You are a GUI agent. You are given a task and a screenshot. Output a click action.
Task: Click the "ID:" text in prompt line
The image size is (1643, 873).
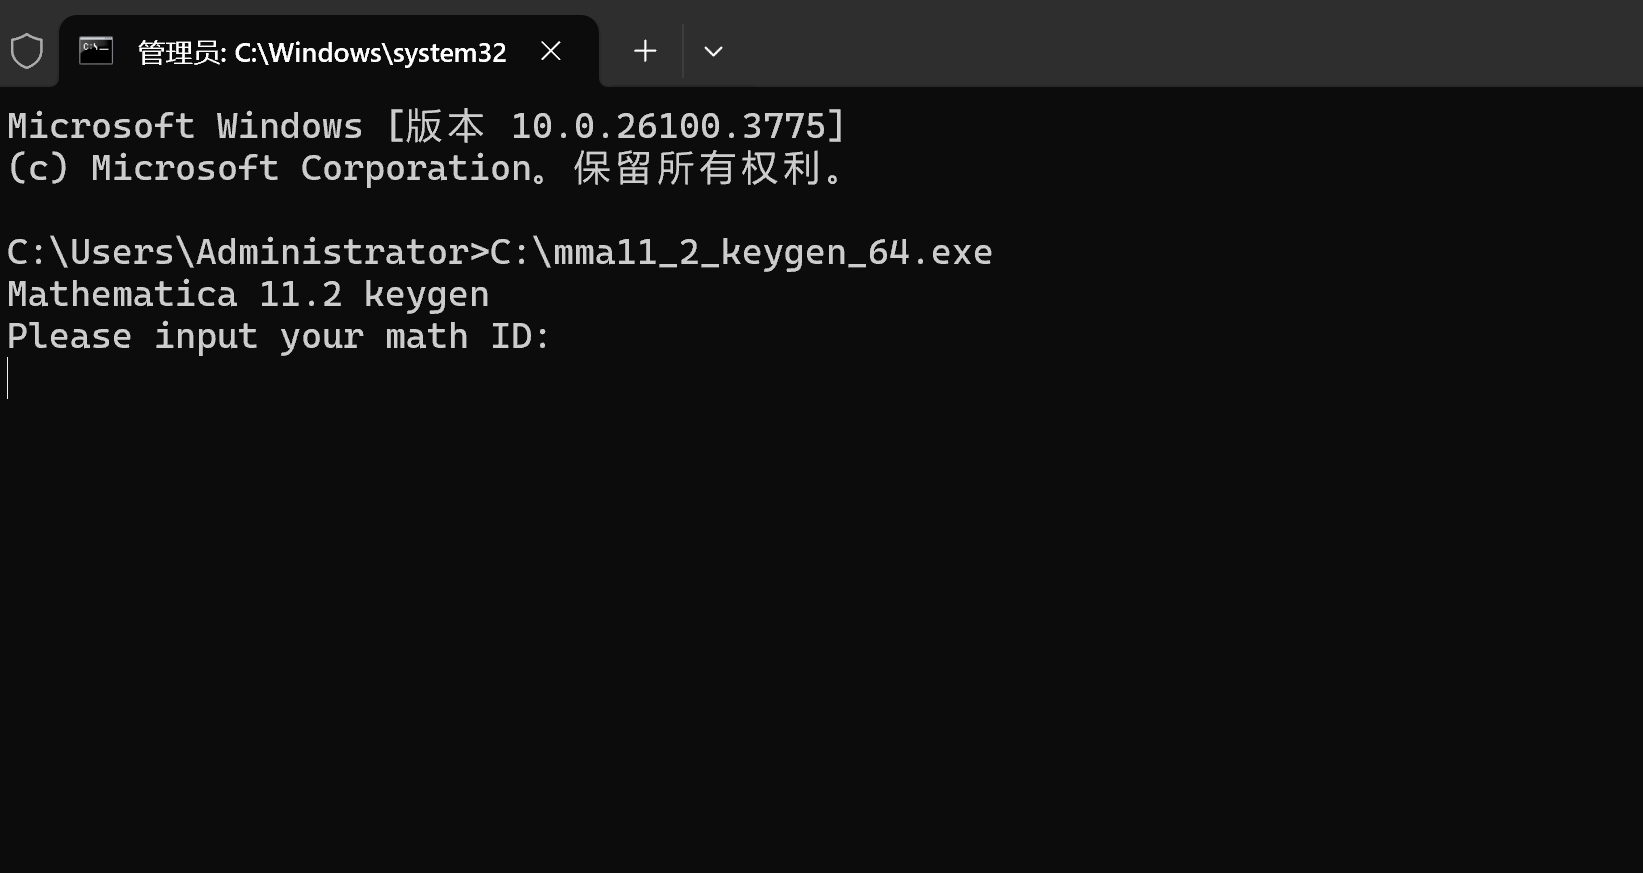click(520, 337)
